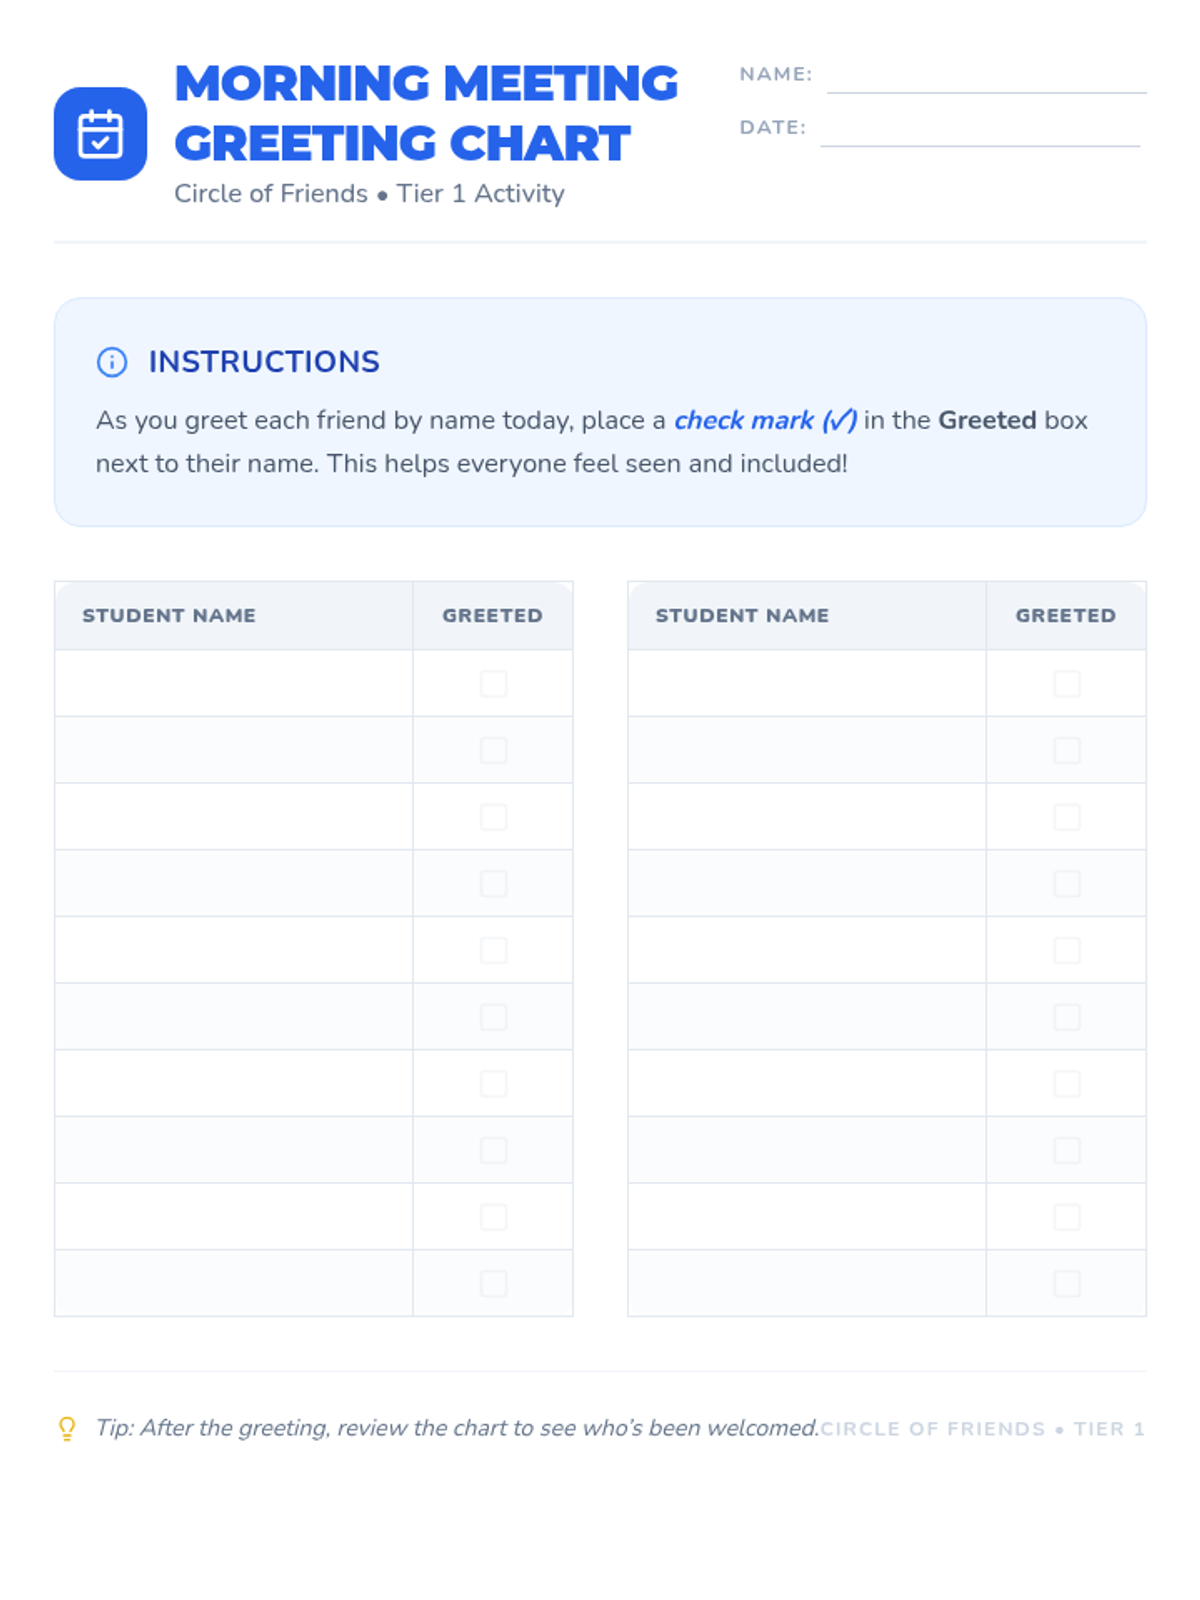Click the yellow lightbulb tip icon

(67, 1428)
